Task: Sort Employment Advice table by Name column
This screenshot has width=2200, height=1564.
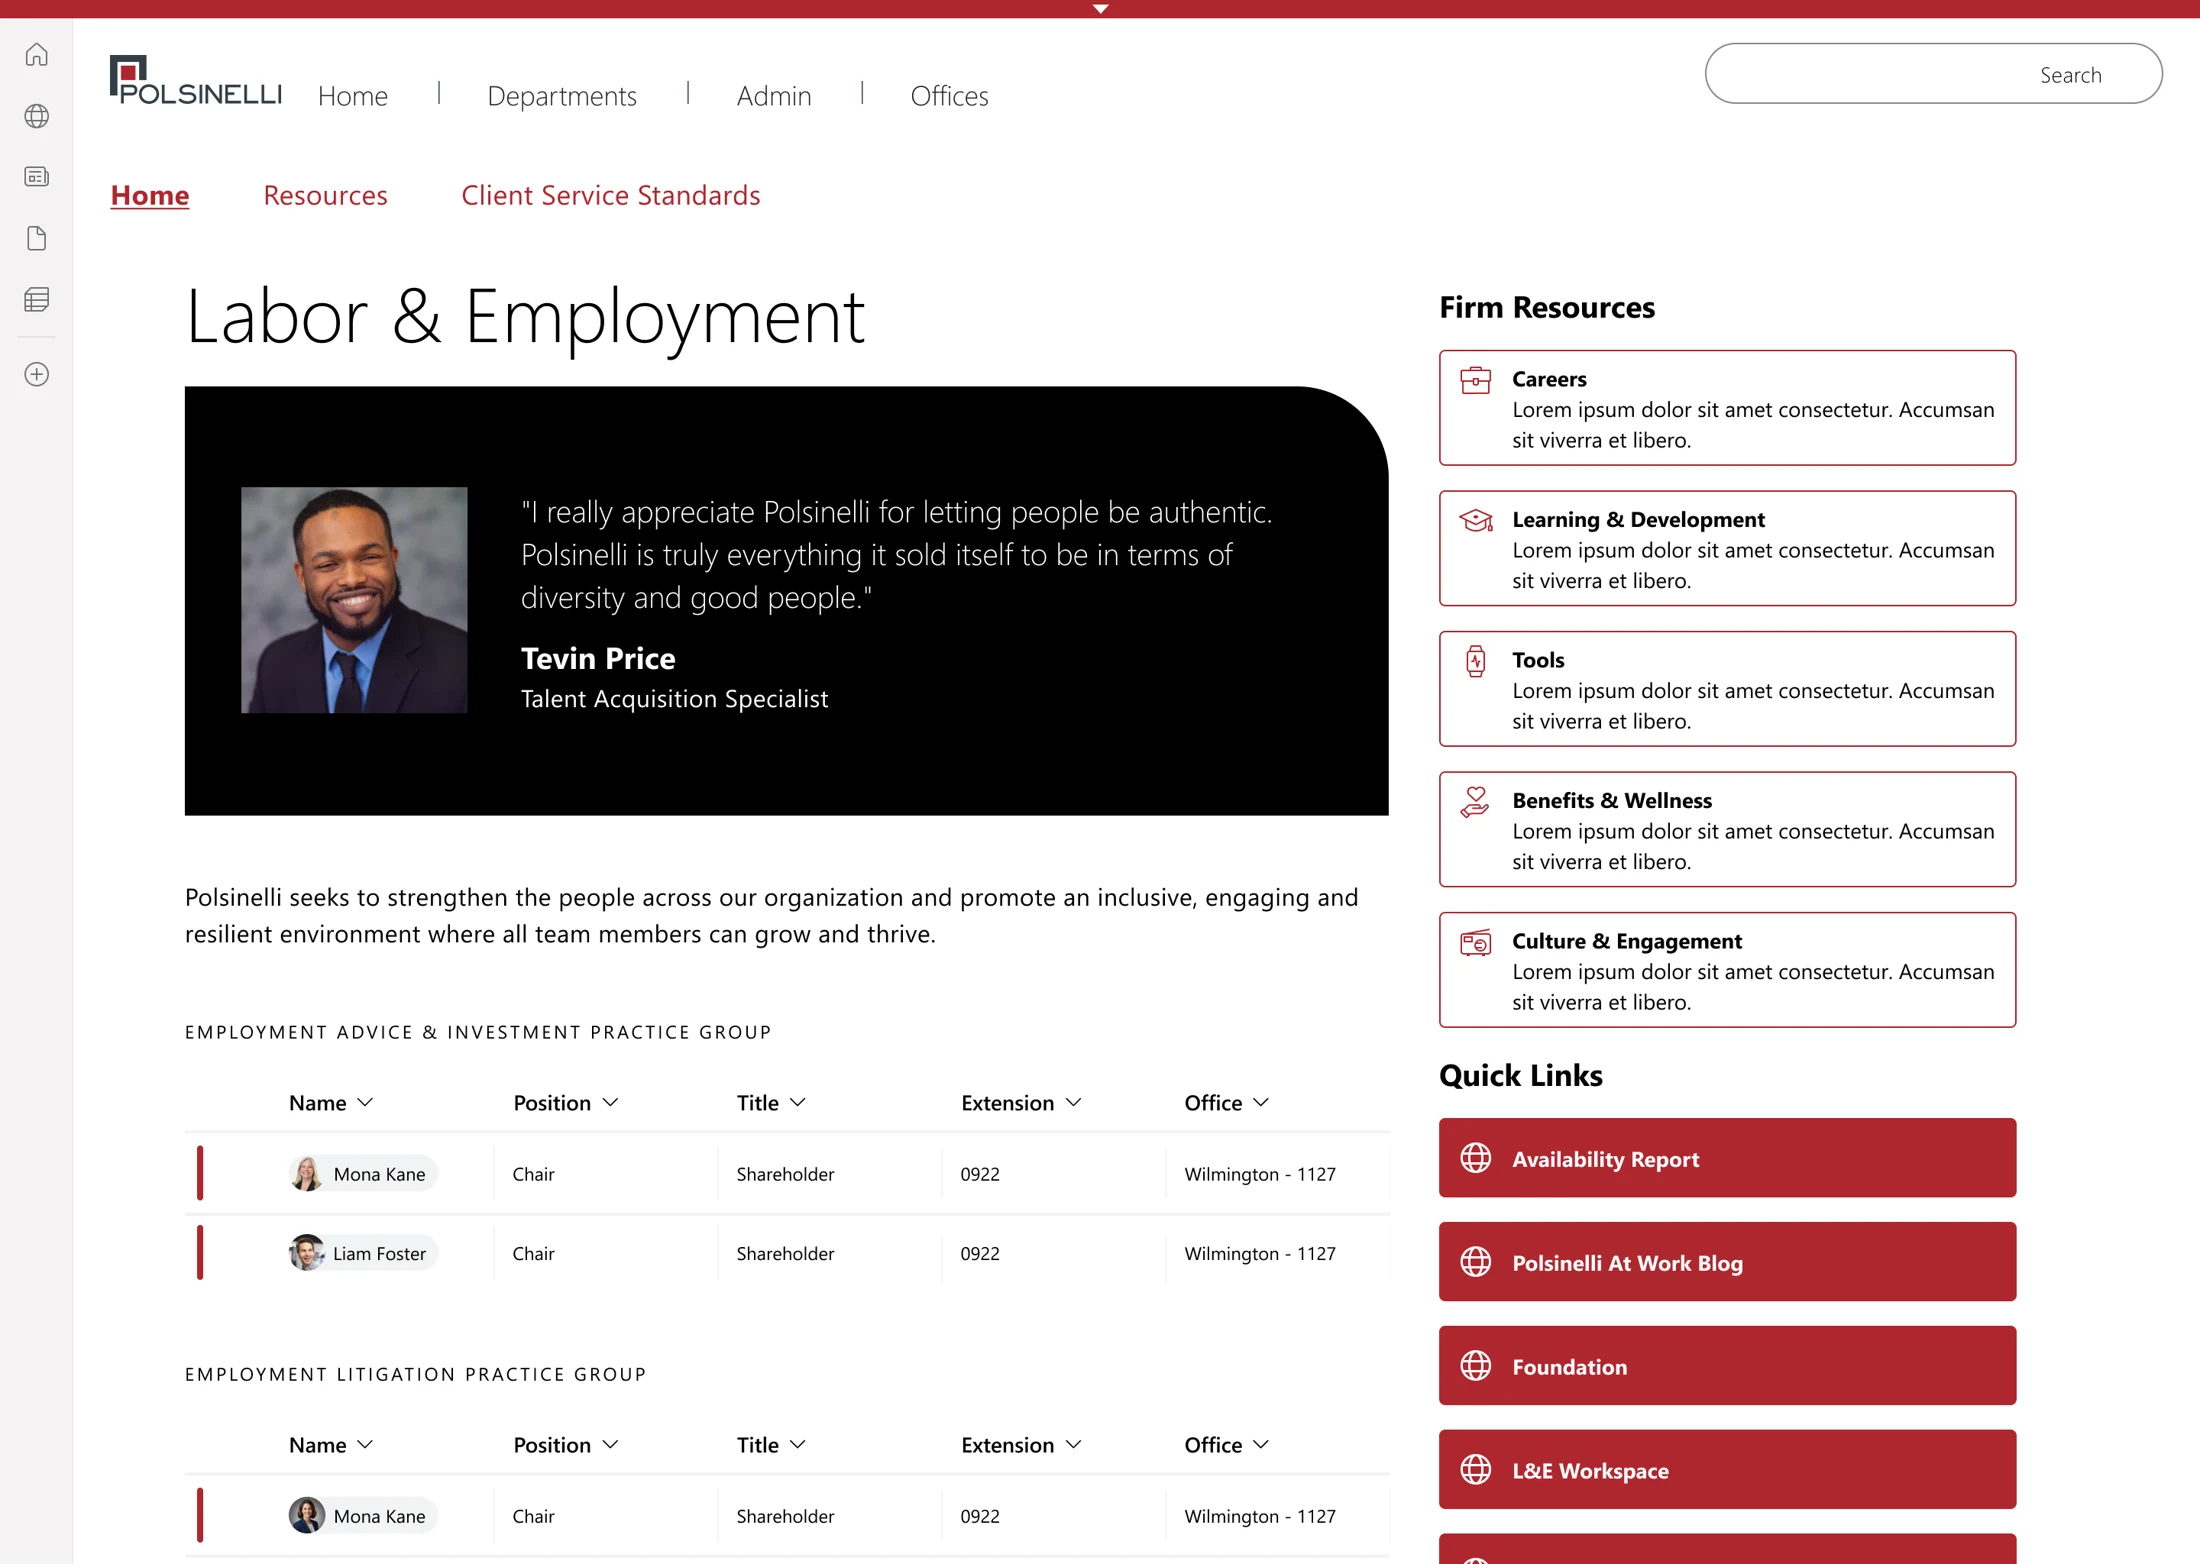Action: (330, 1102)
